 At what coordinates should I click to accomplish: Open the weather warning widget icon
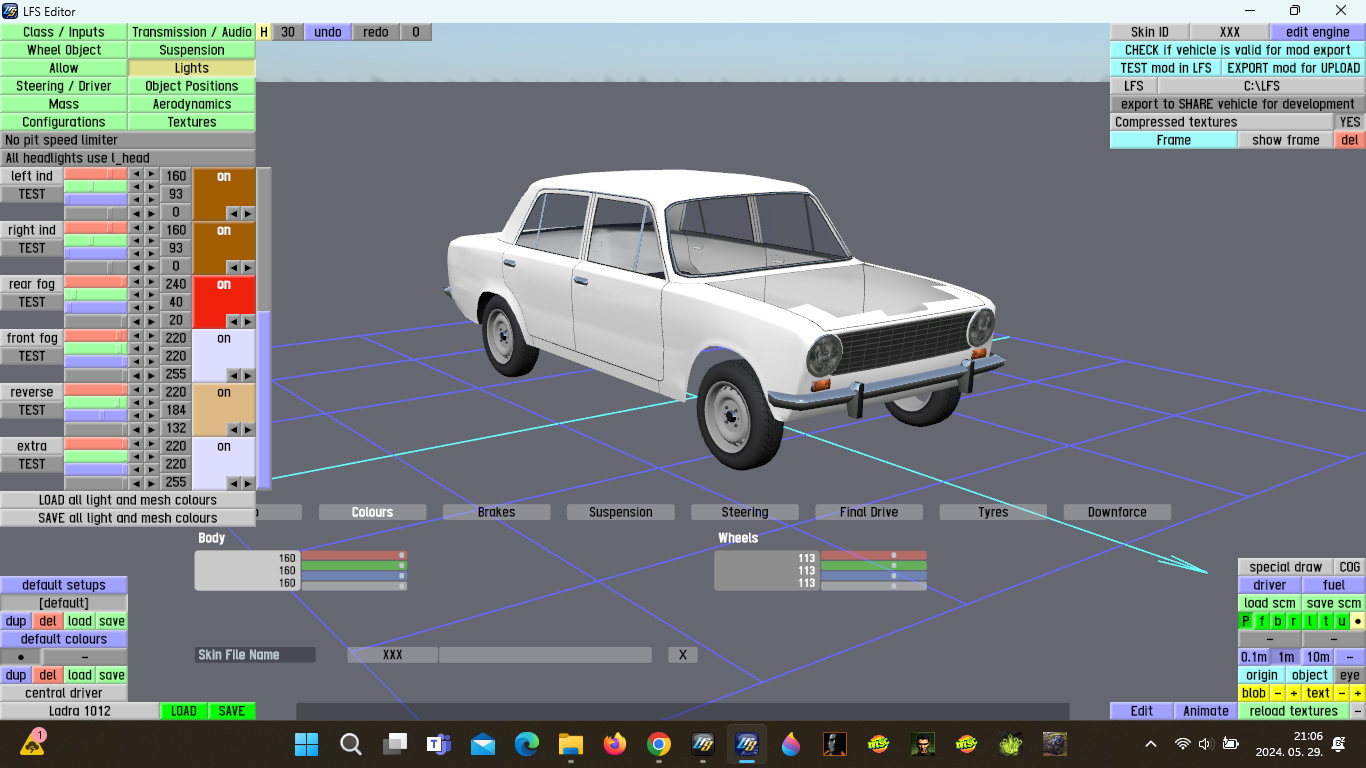click(33, 743)
